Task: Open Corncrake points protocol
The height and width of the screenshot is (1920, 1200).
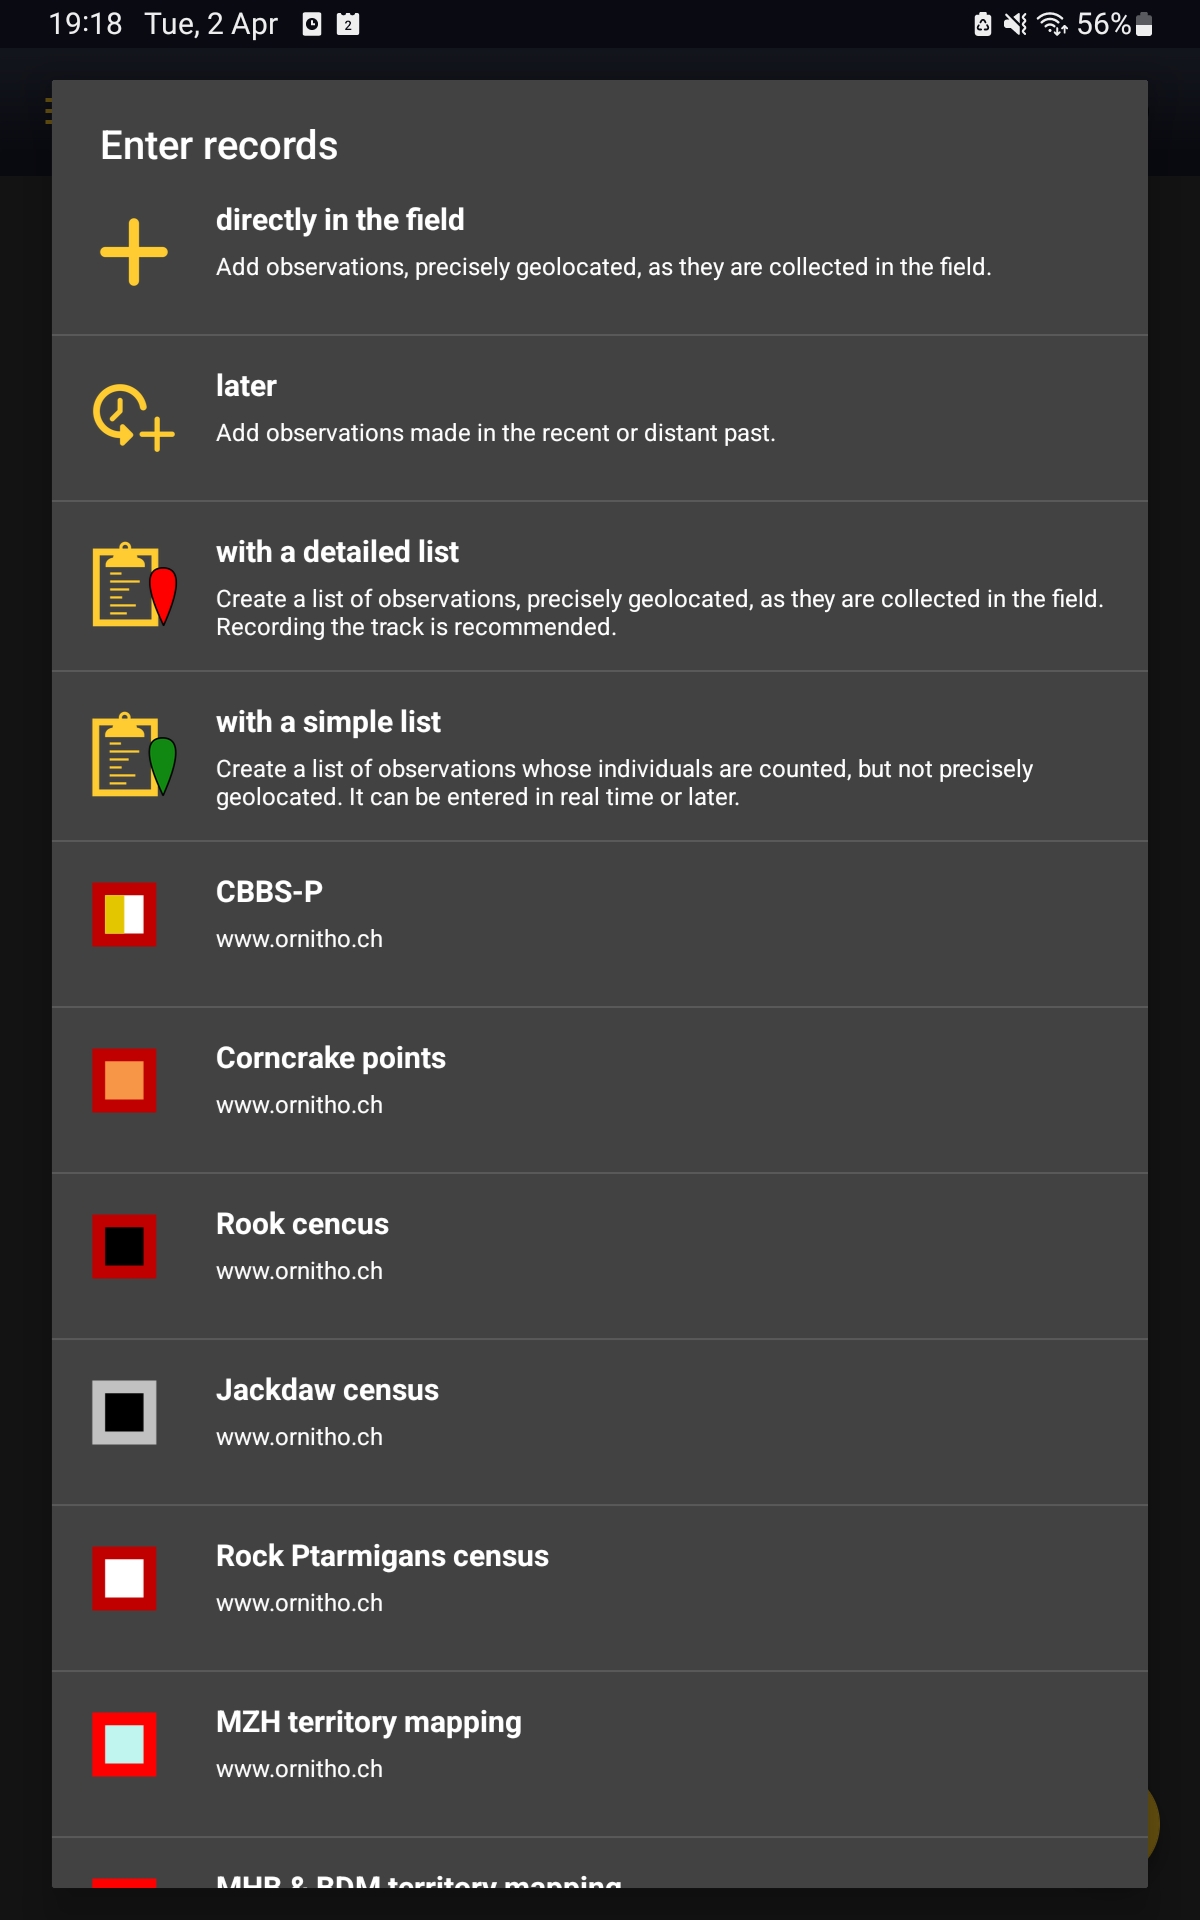Action: 331,1058
